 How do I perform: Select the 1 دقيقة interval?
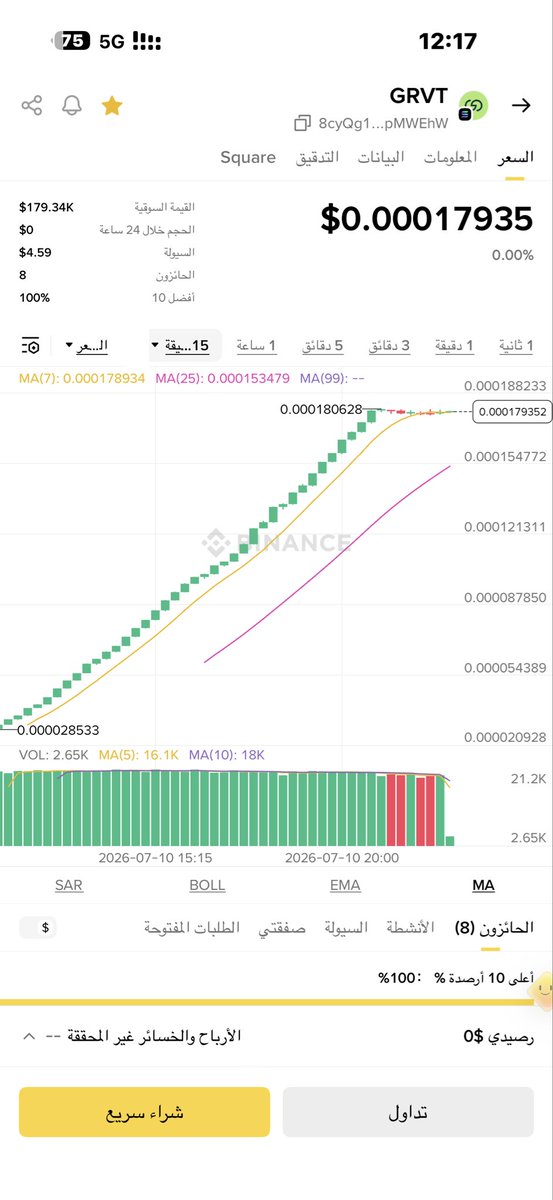tap(454, 345)
